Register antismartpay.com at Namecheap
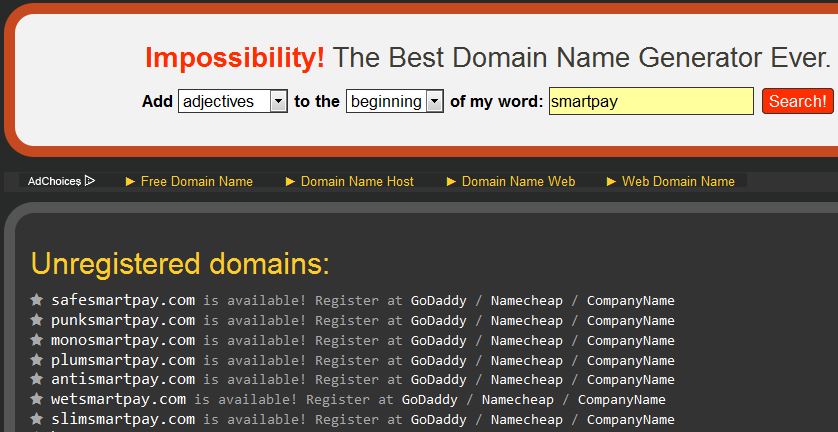 [526, 380]
